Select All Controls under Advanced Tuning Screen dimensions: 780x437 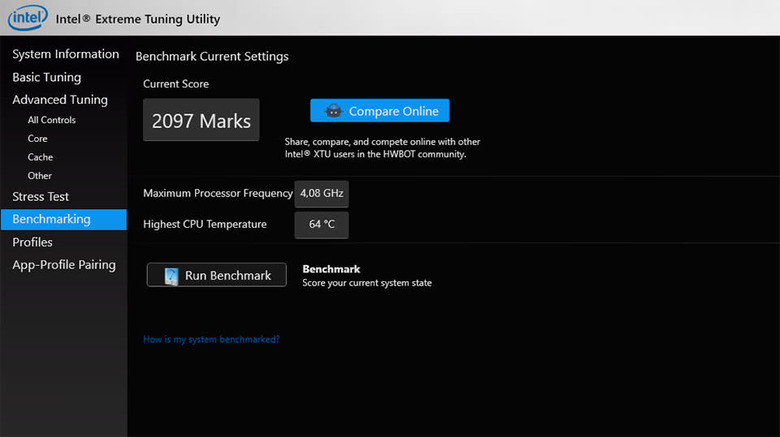pos(52,120)
